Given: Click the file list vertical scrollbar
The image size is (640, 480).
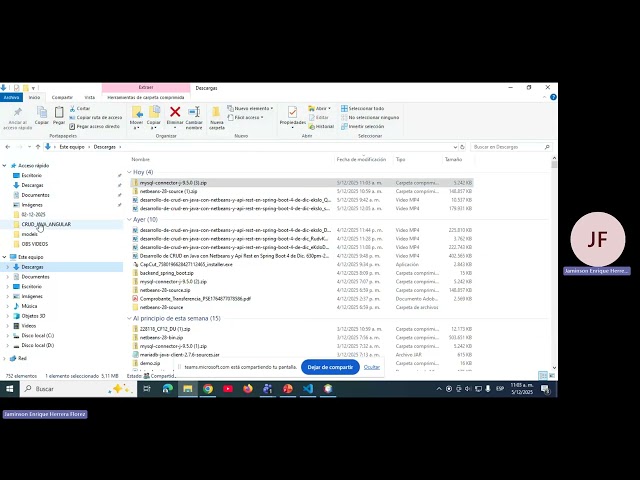Looking at the screenshot, I should click(554, 263).
